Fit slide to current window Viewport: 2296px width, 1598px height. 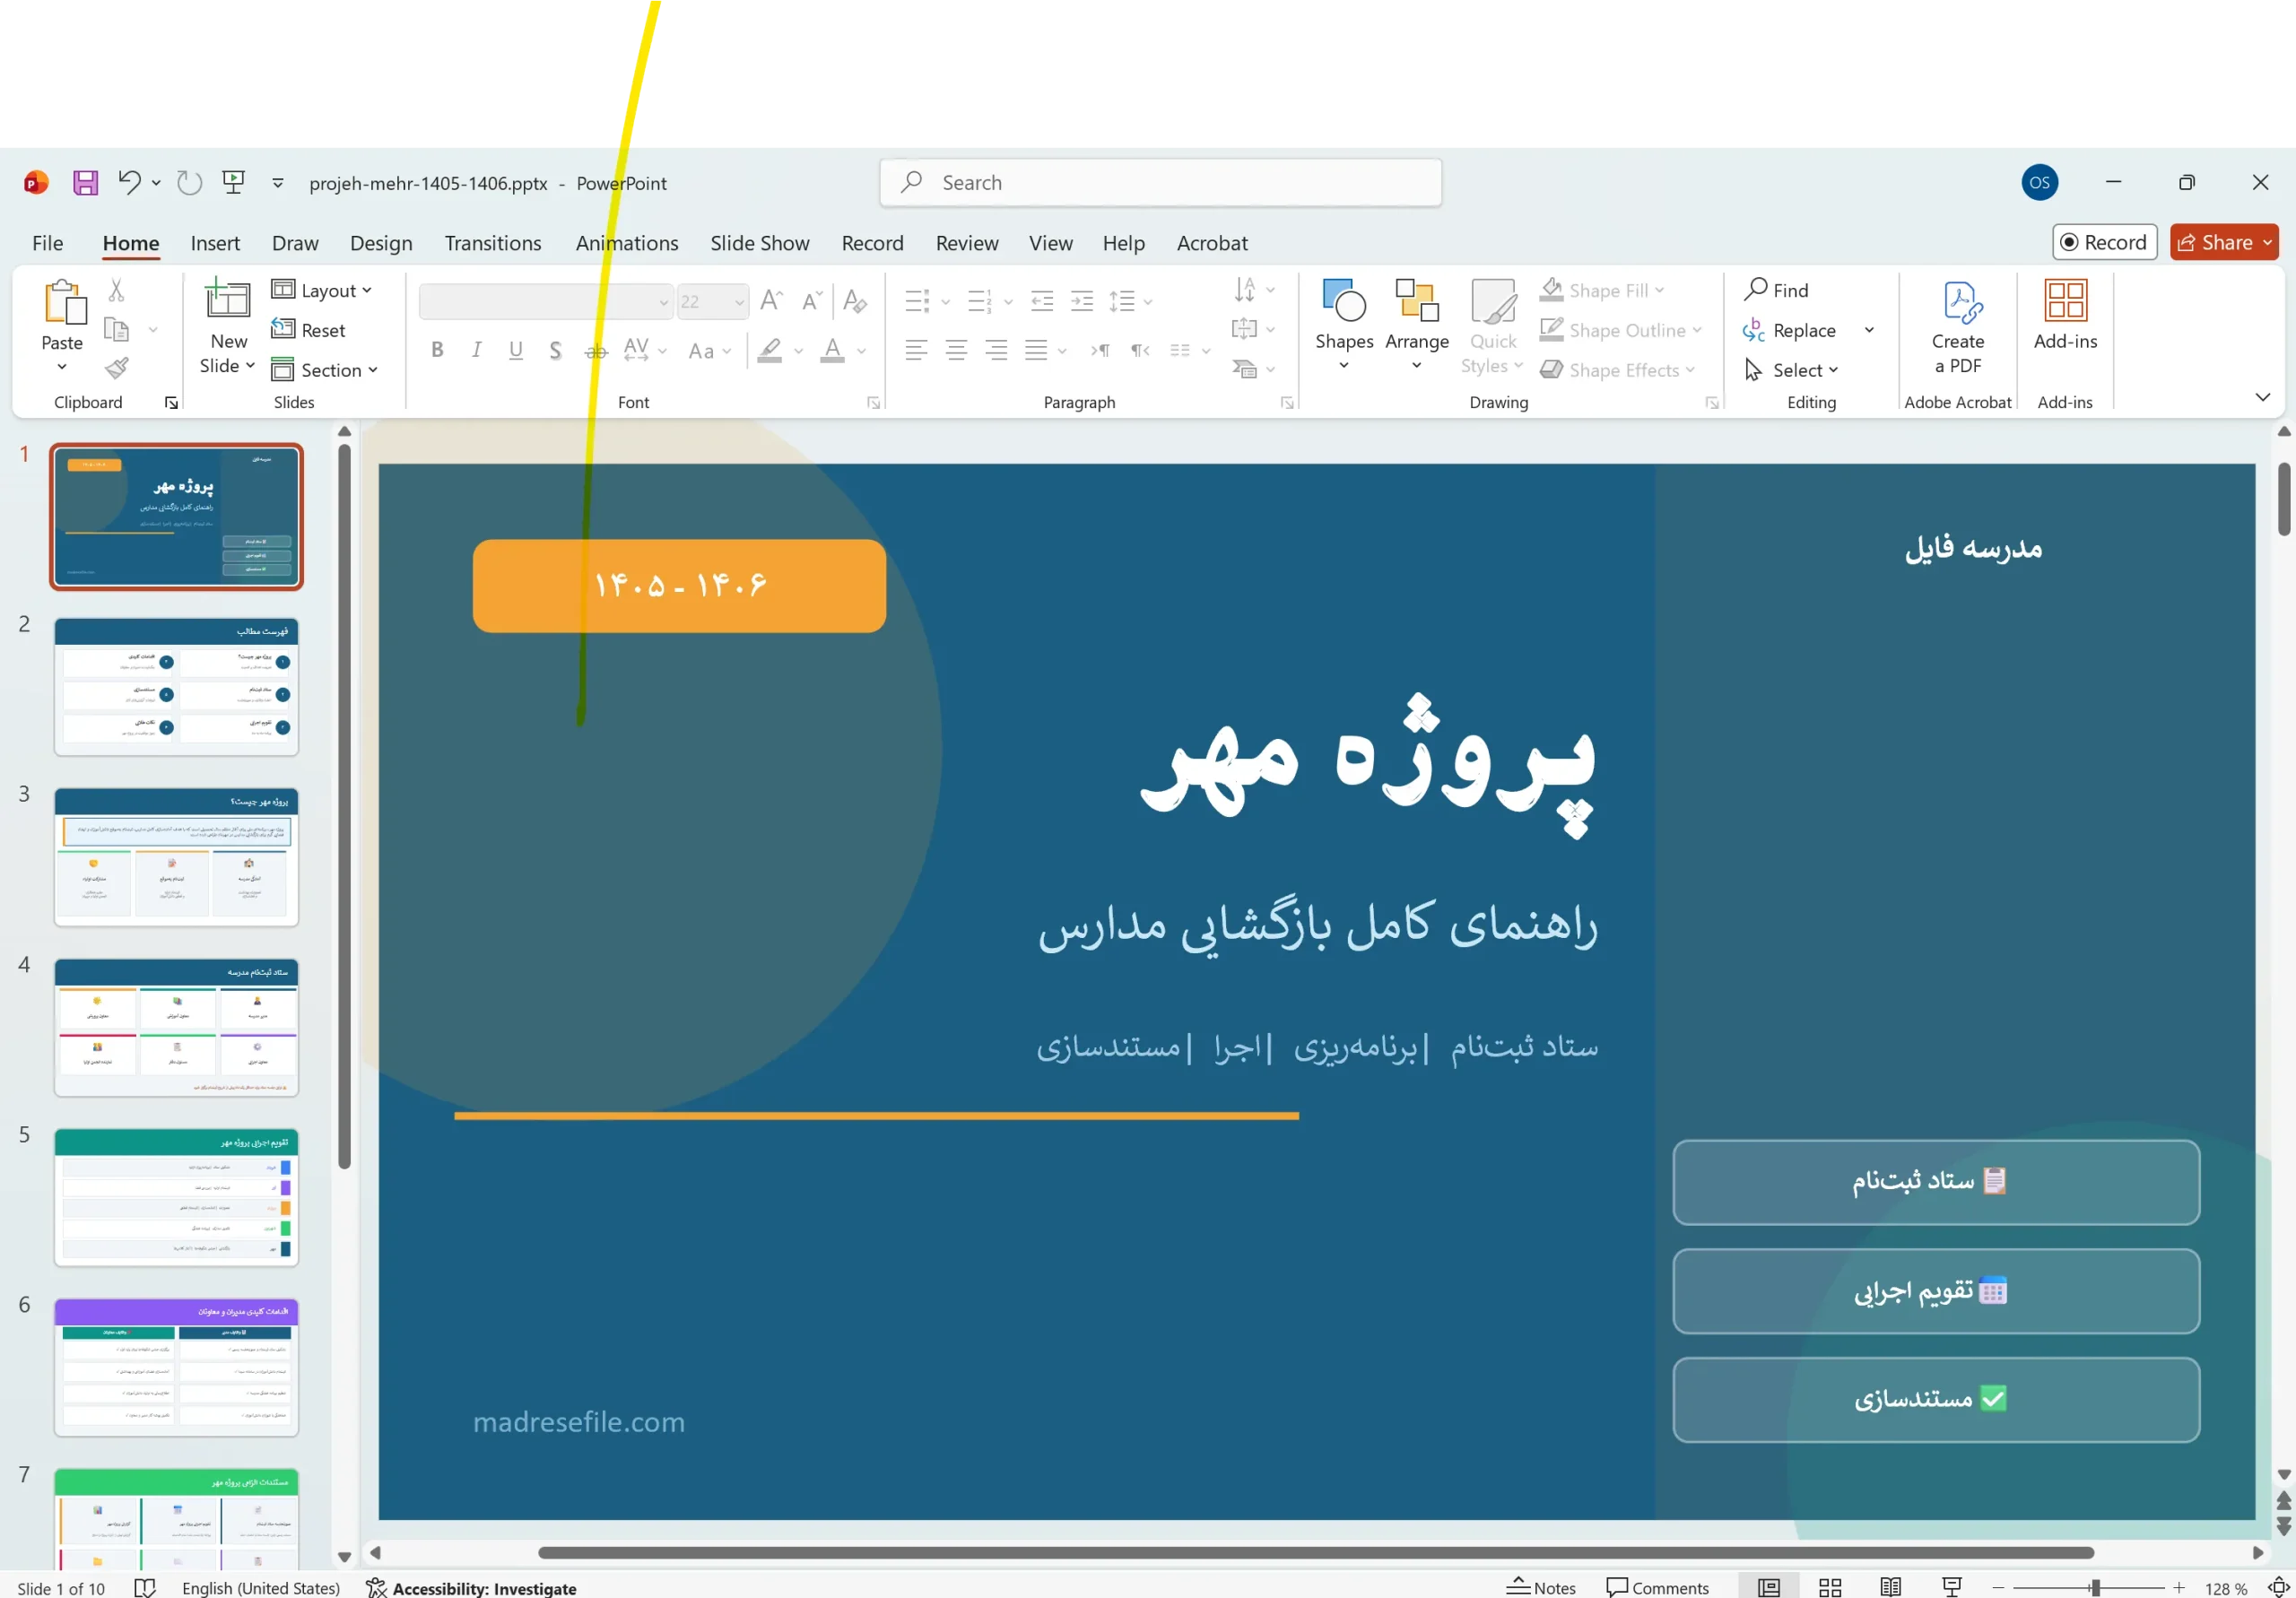coord(2277,1587)
